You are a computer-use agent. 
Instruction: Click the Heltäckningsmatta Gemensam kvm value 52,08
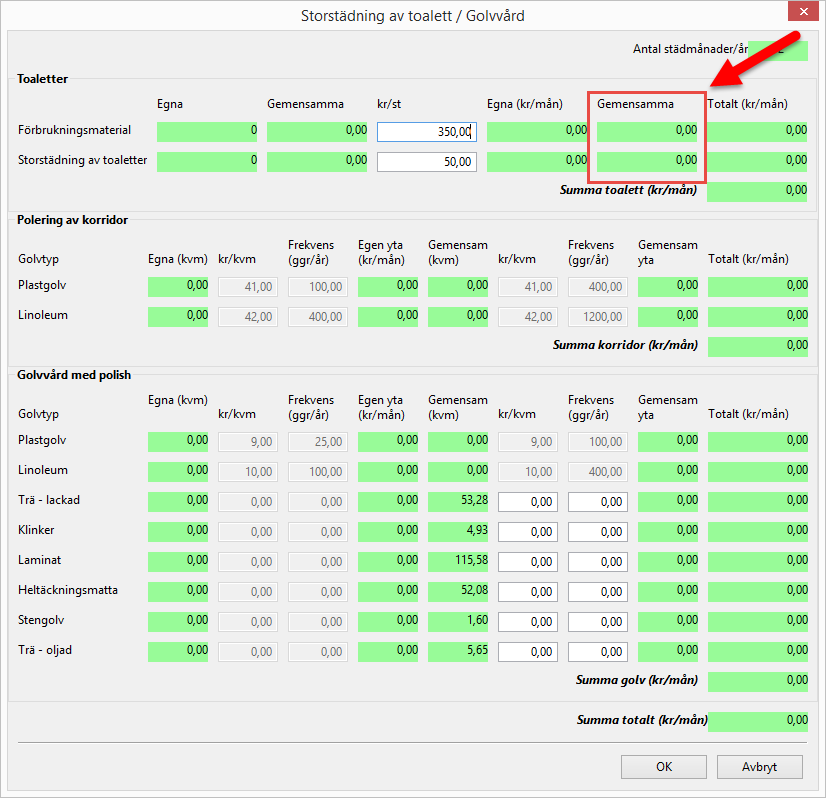(x=458, y=591)
